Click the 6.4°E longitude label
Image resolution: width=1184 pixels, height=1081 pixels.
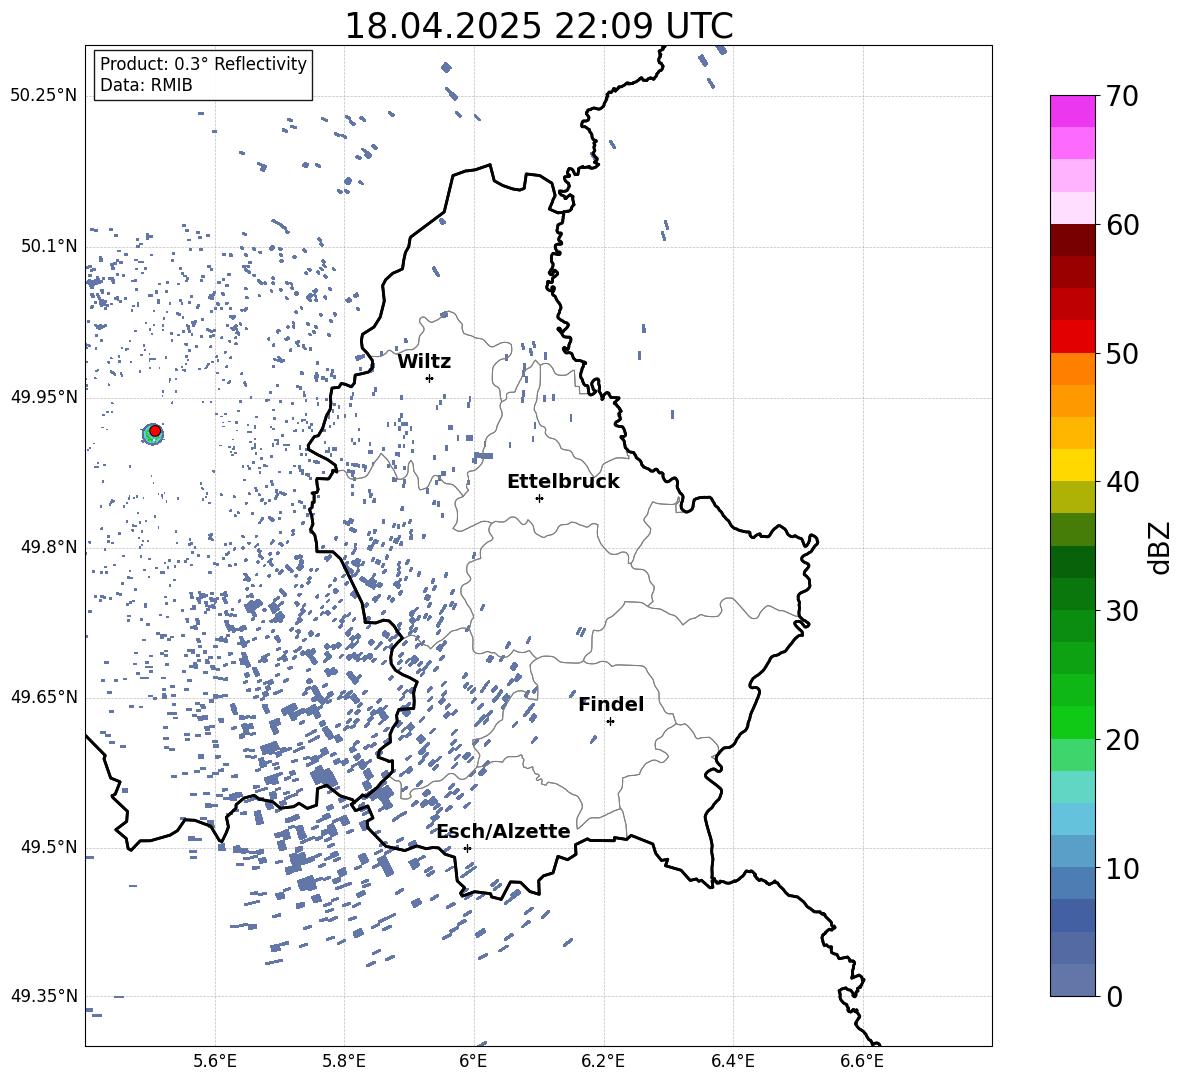pos(732,1061)
